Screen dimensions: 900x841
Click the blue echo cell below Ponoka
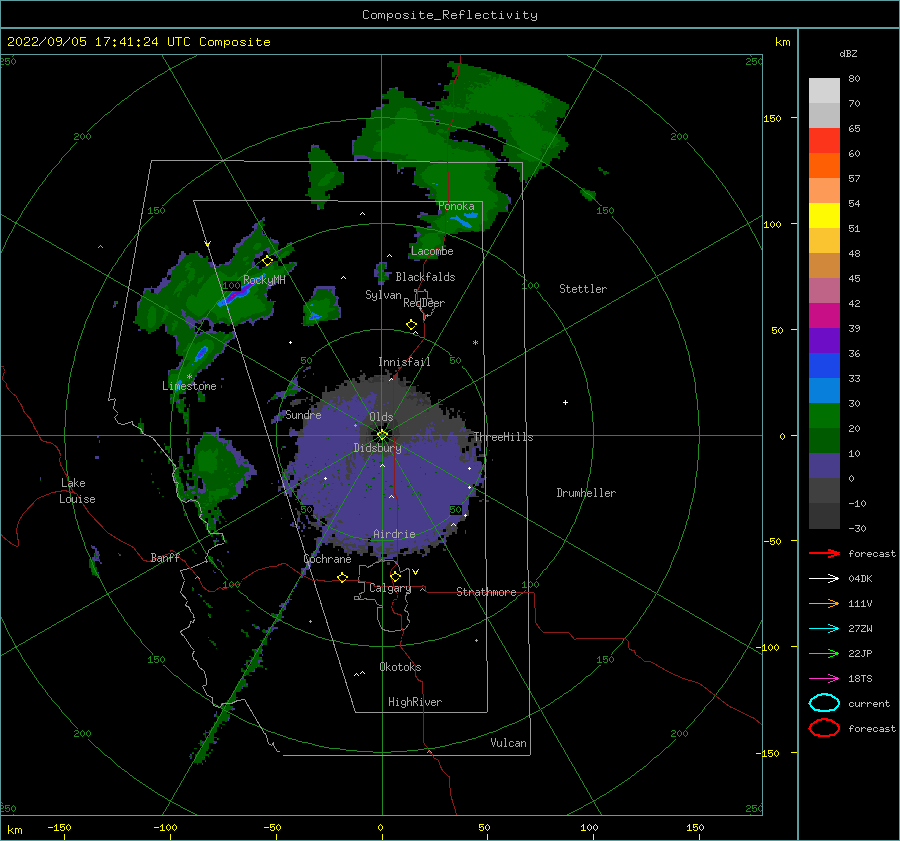[464, 220]
